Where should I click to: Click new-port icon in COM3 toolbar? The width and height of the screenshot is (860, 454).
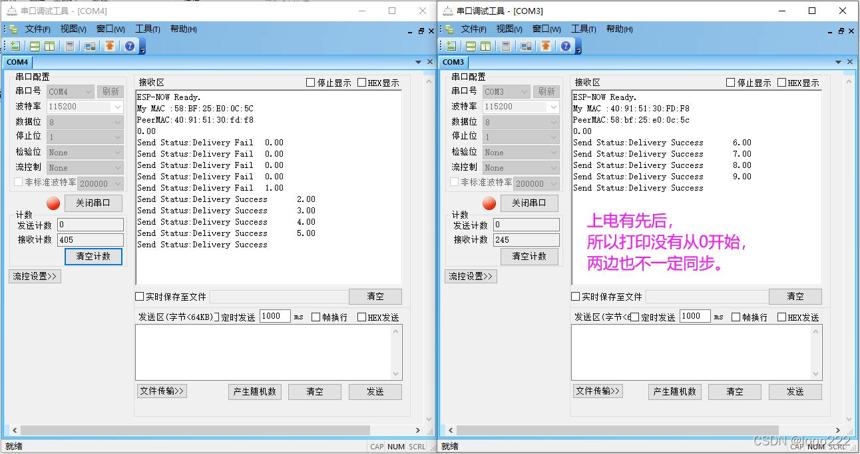[451, 47]
